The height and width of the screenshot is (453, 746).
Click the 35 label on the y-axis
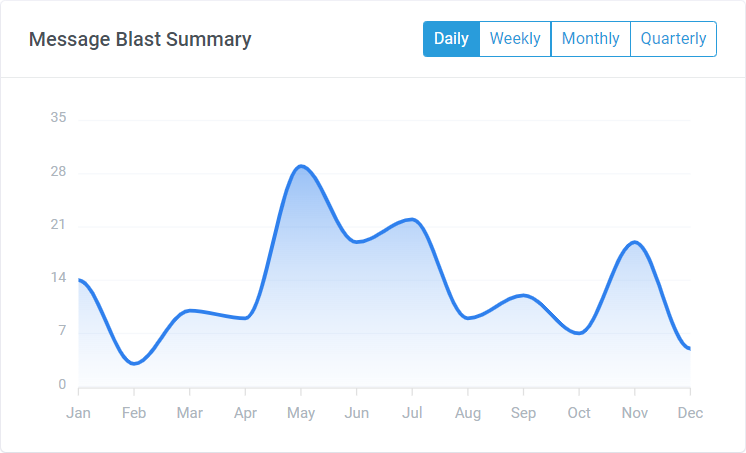click(x=58, y=118)
